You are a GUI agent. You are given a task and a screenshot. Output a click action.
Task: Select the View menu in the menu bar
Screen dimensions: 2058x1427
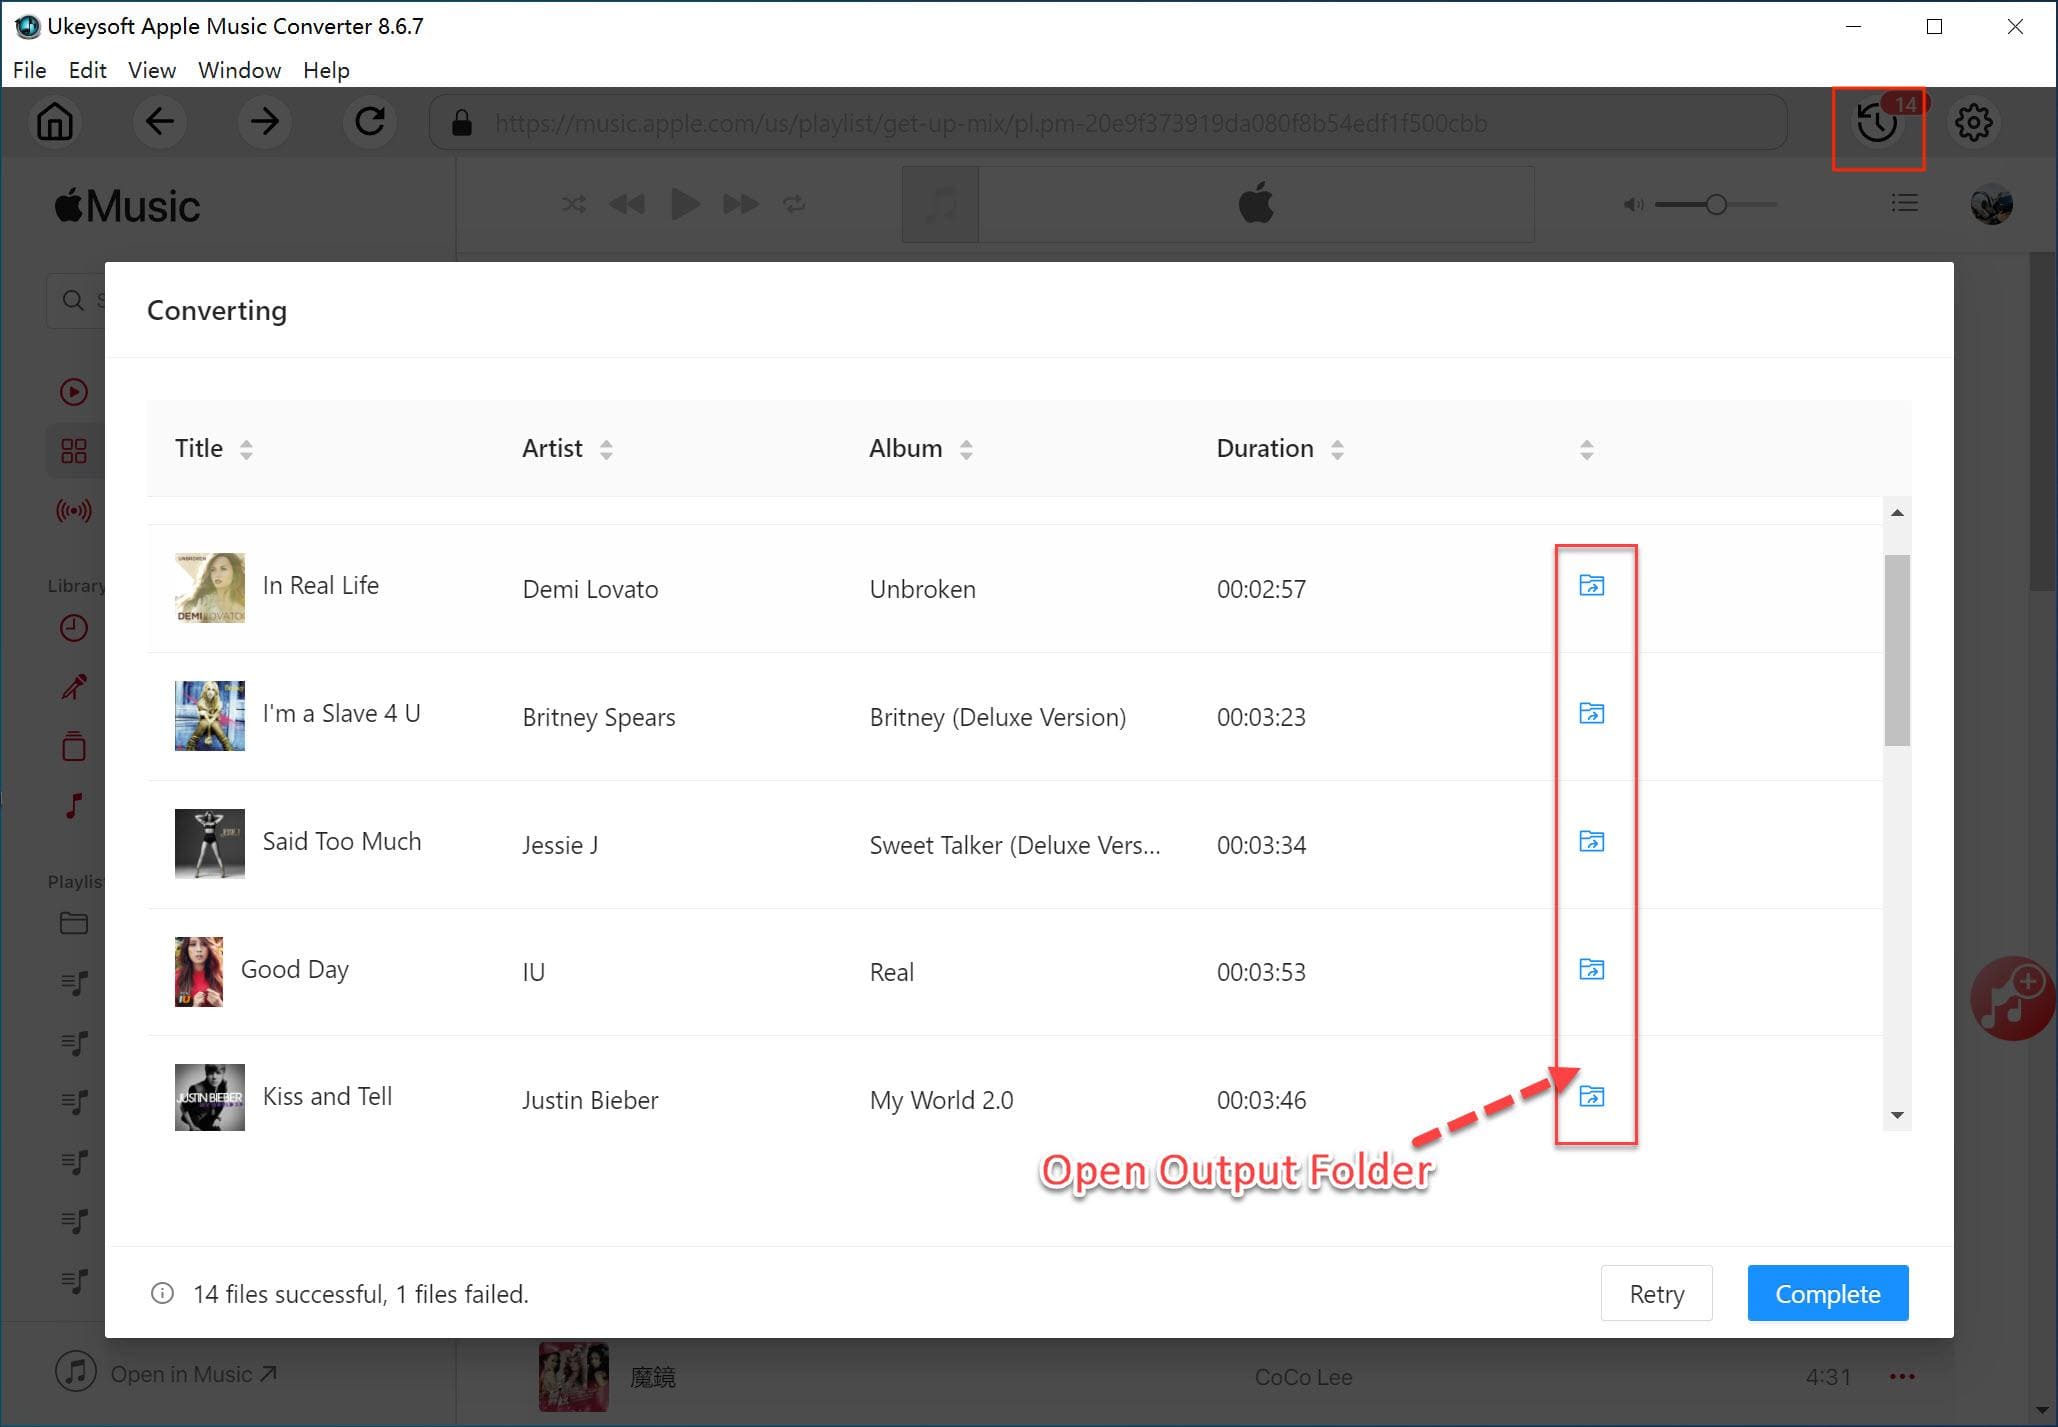click(150, 70)
